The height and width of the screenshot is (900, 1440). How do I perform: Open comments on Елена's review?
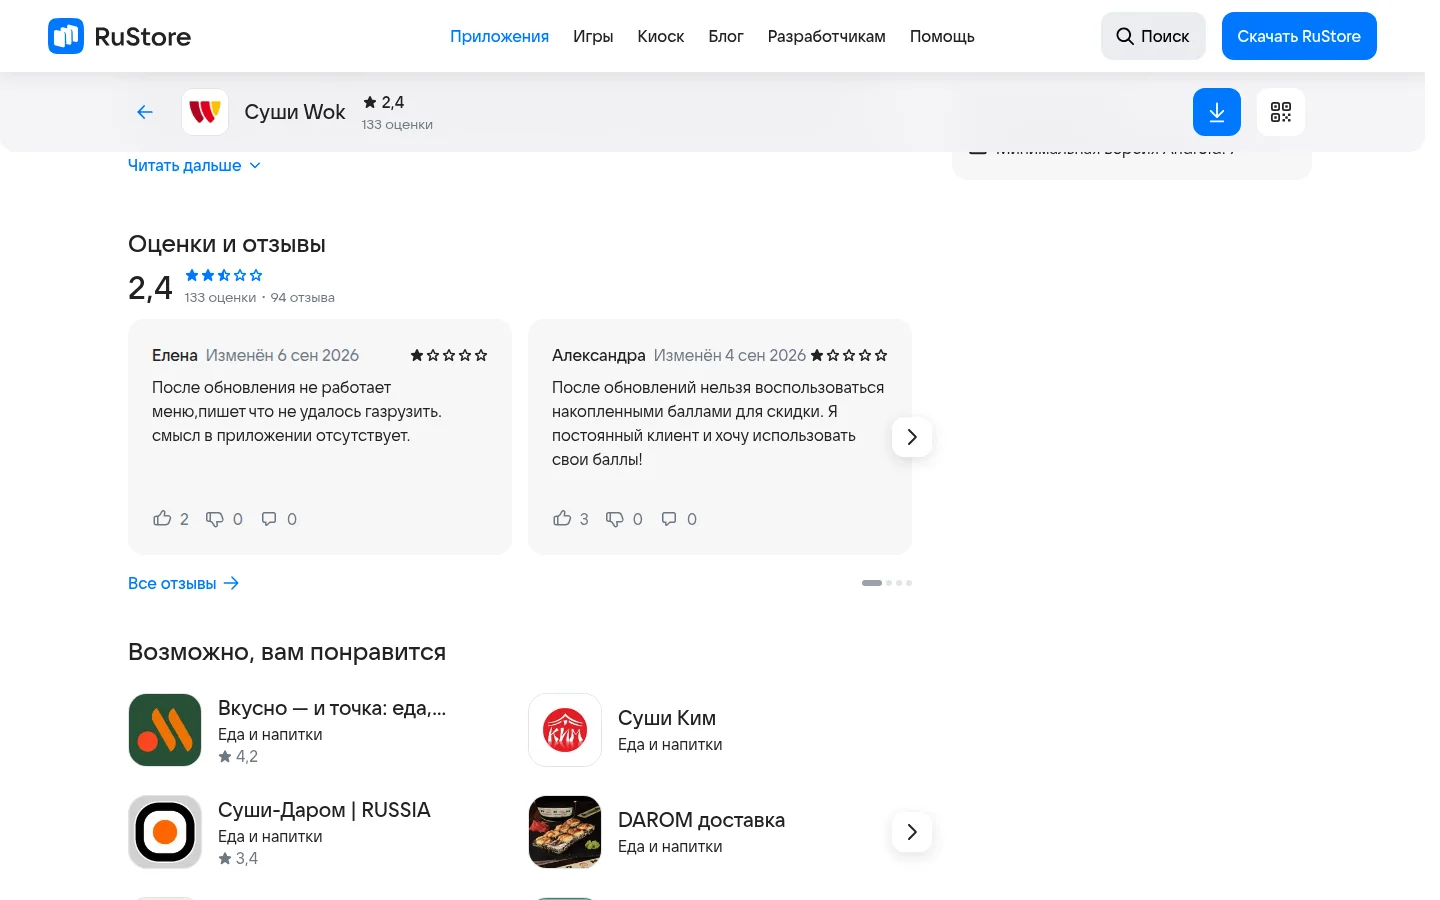click(269, 519)
